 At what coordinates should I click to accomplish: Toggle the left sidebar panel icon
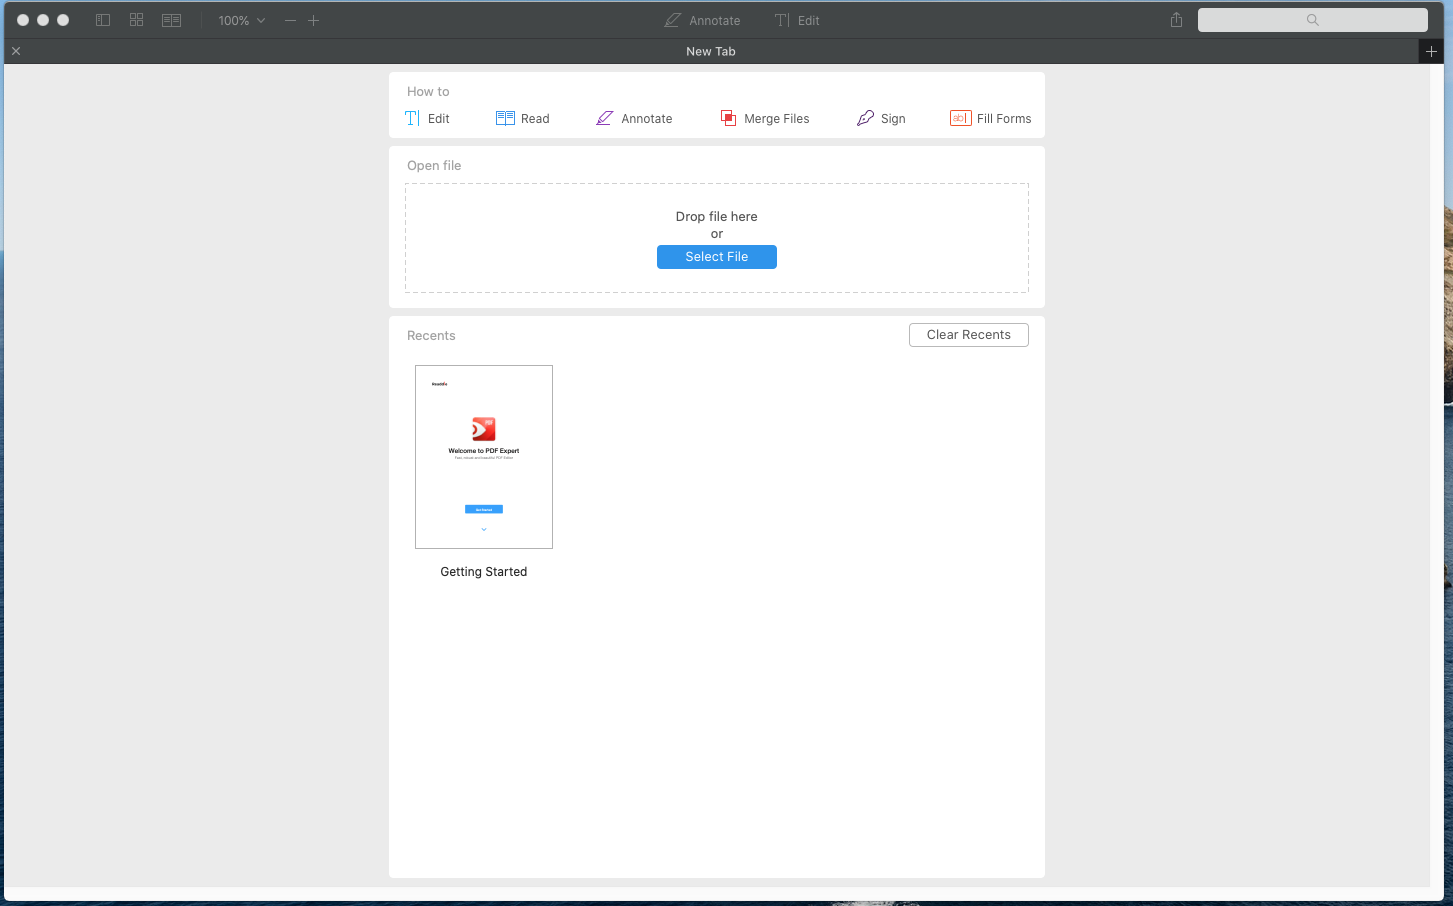click(103, 20)
